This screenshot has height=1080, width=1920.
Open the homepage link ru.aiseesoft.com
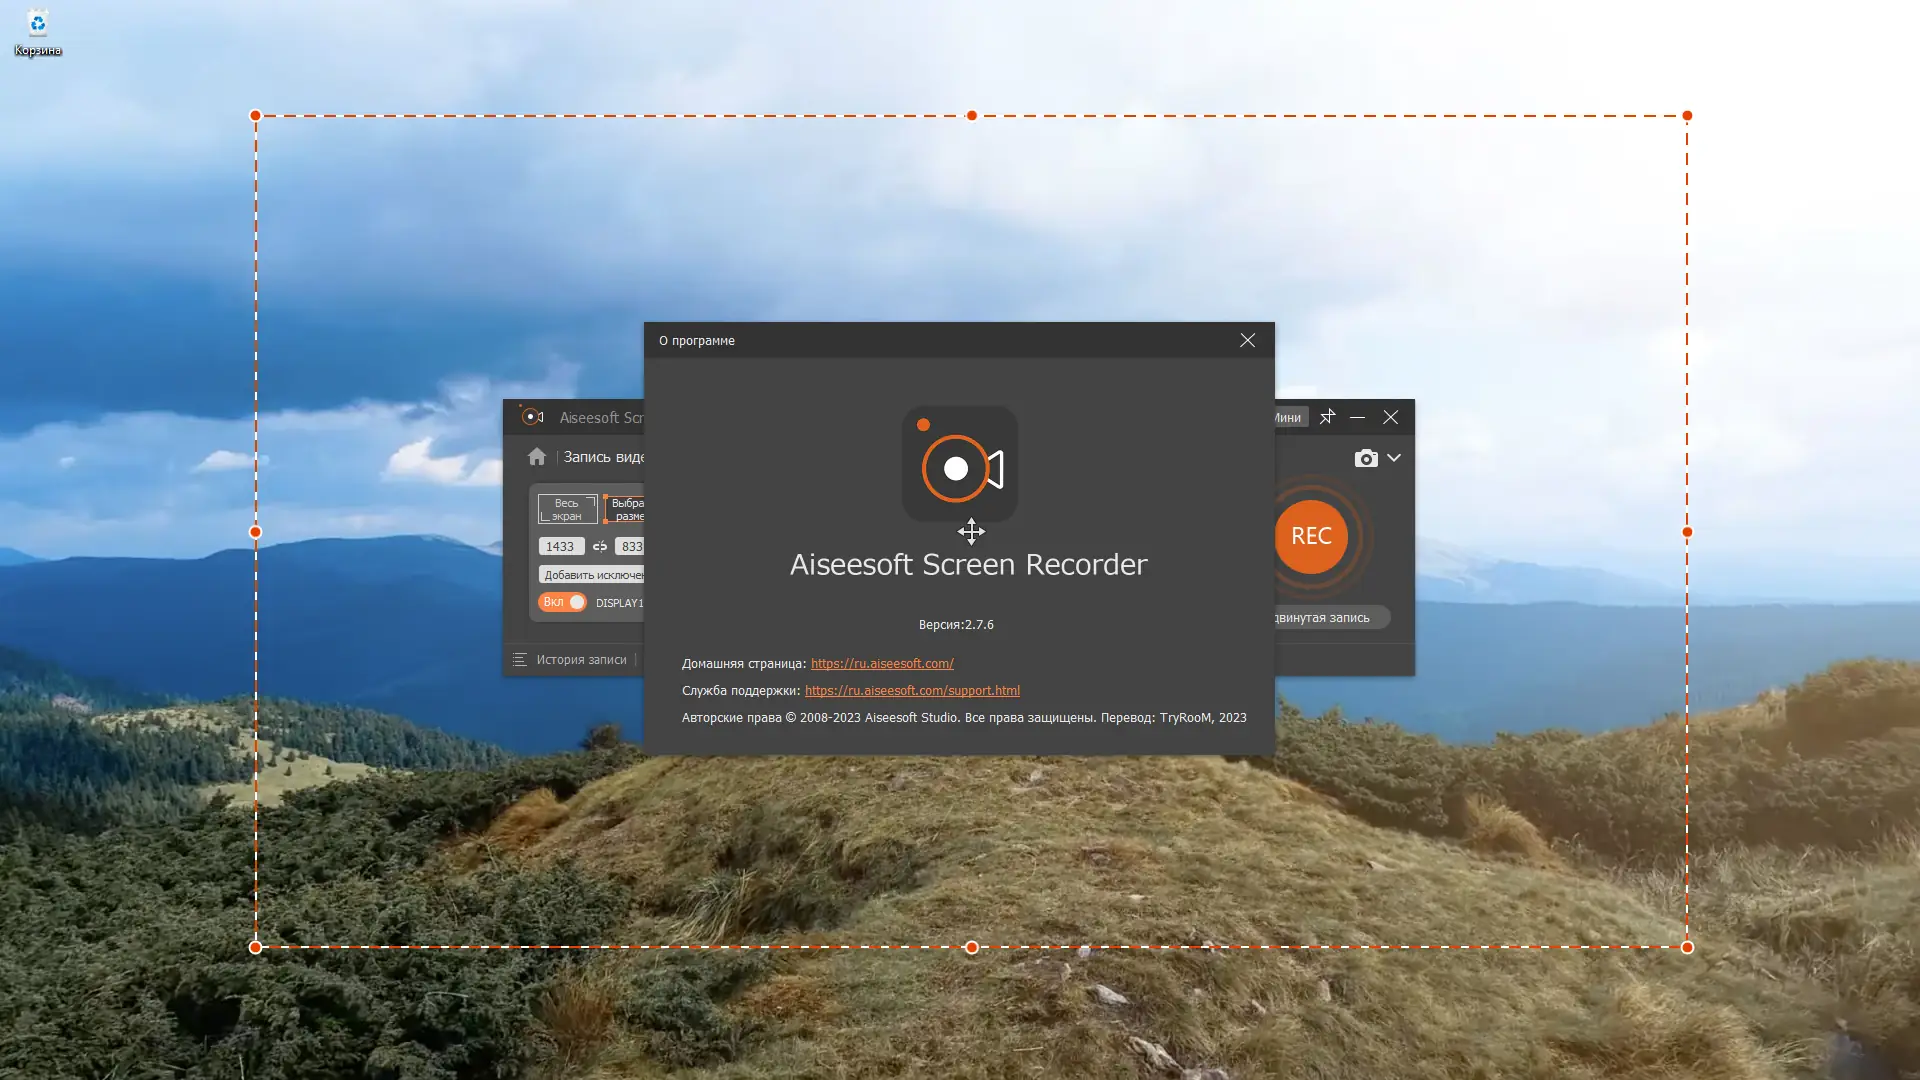click(882, 663)
